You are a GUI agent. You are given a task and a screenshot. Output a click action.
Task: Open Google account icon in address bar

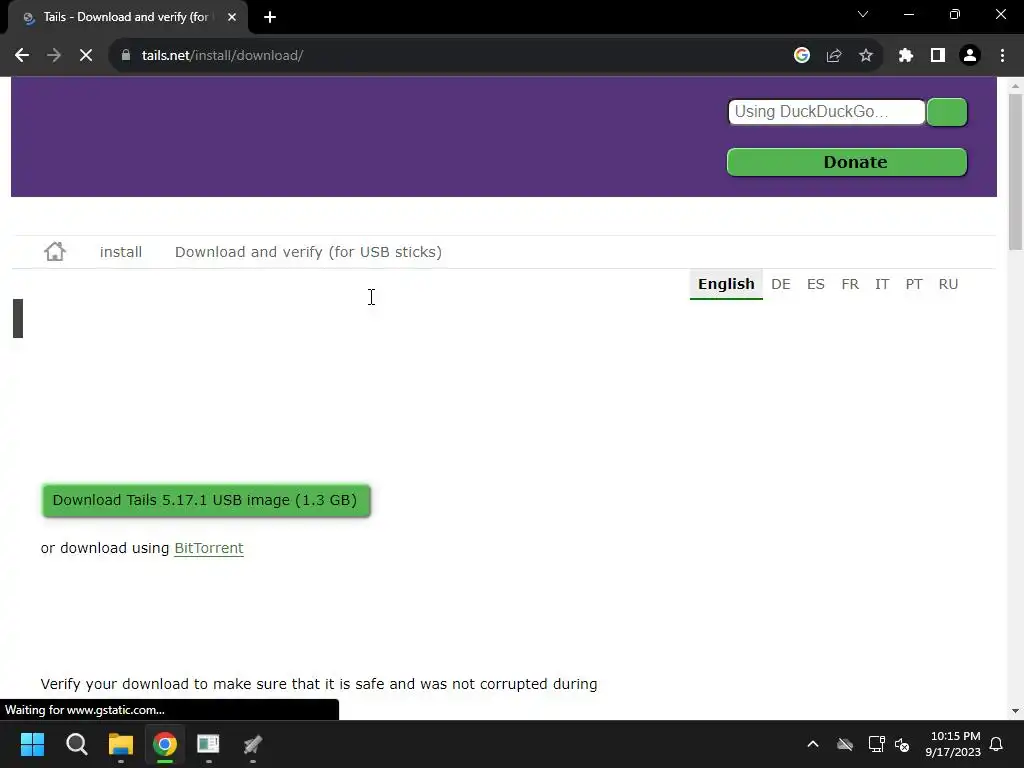(802, 56)
